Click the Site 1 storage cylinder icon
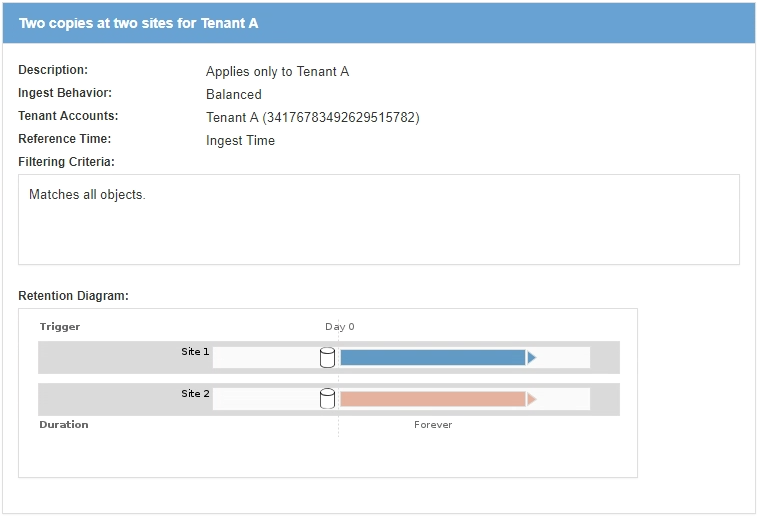This screenshot has height=517, width=759. pyautogui.click(x=327, y=357)
